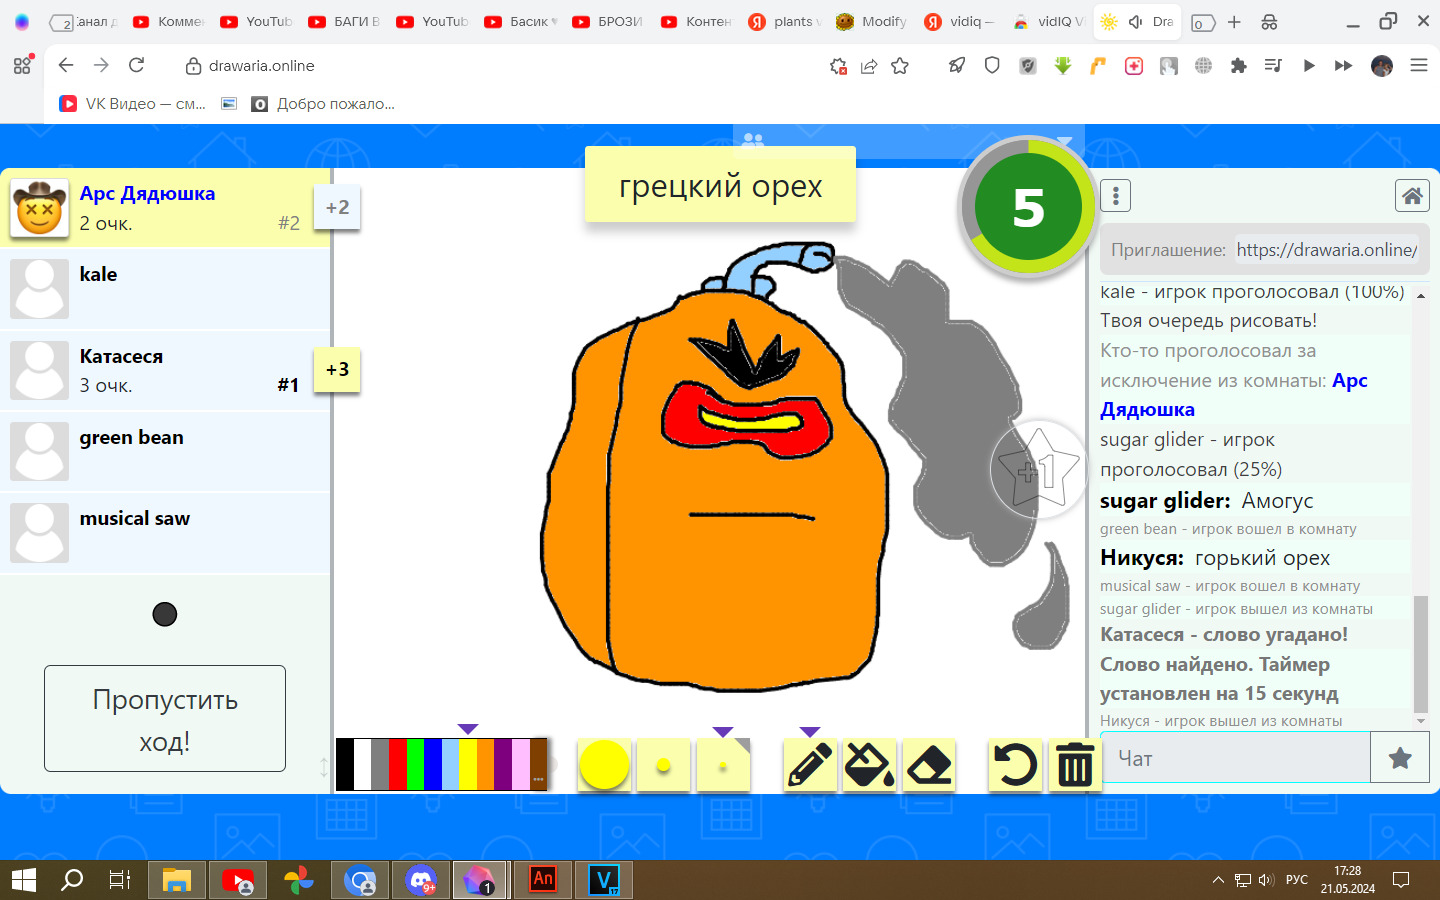The image size is (1440, 900).
Task: Choose the largest brush size
Action: click(604, 765)
